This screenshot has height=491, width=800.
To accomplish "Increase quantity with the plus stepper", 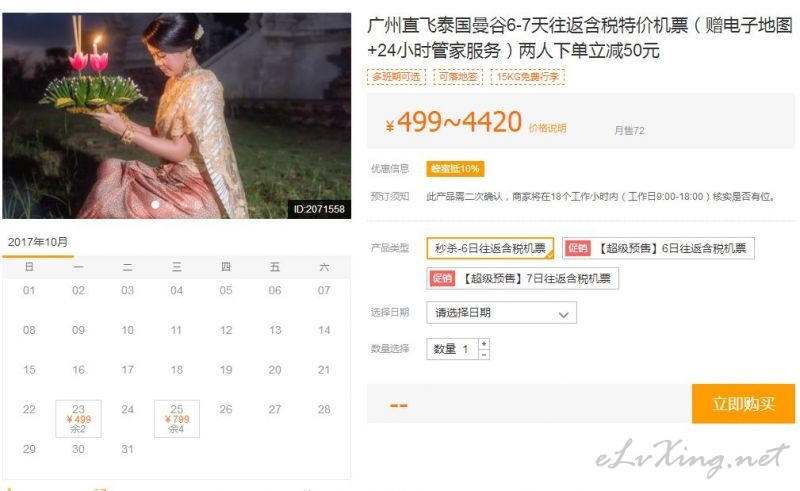I will tap(484, 343).
